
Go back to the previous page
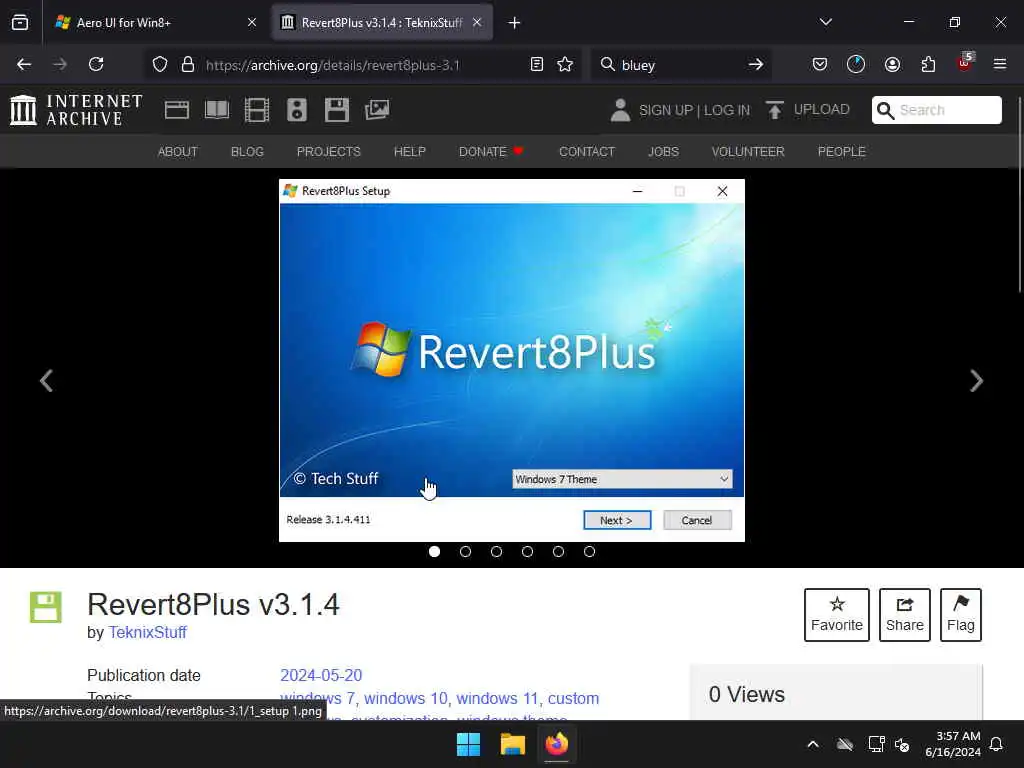pos(24,64)
